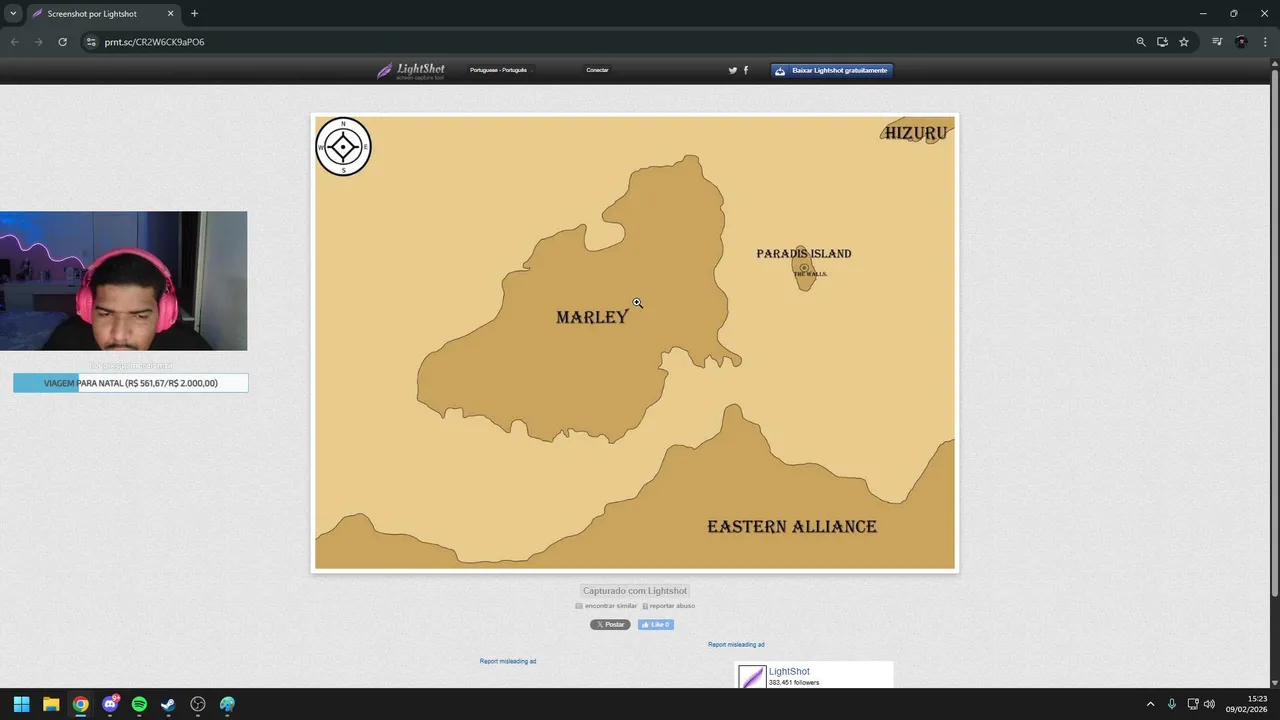
Task: Click the X Postar share button
Action: pyautogui.click(x=610, y=624)
